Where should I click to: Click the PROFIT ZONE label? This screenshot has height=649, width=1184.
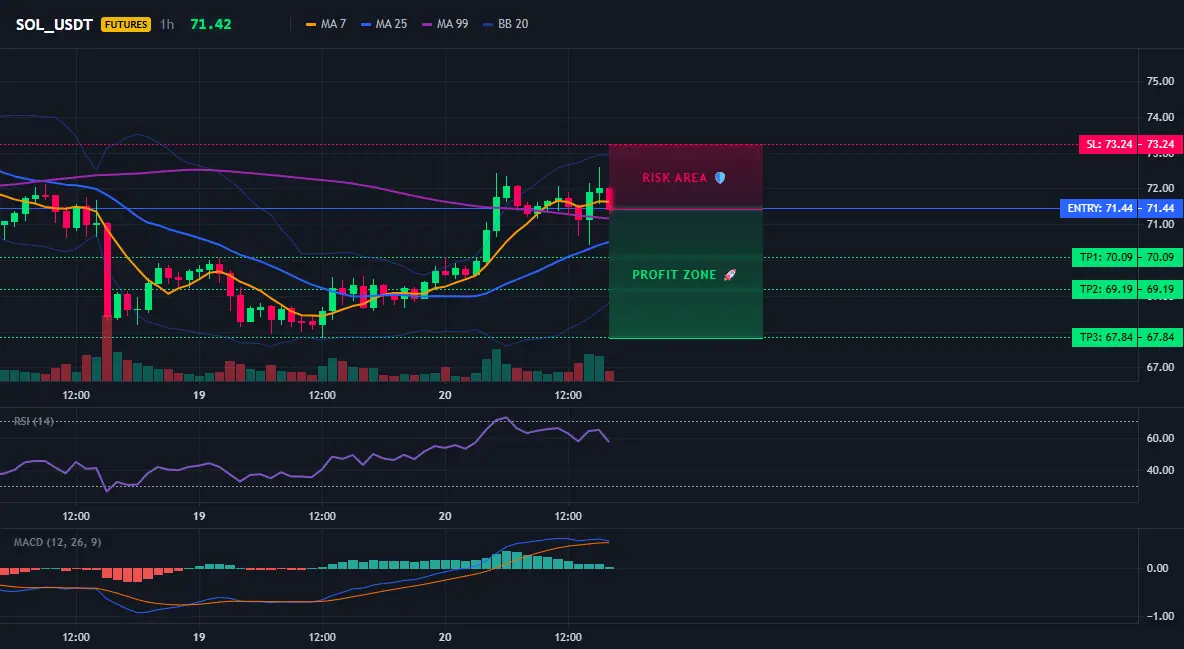point(674,275)
